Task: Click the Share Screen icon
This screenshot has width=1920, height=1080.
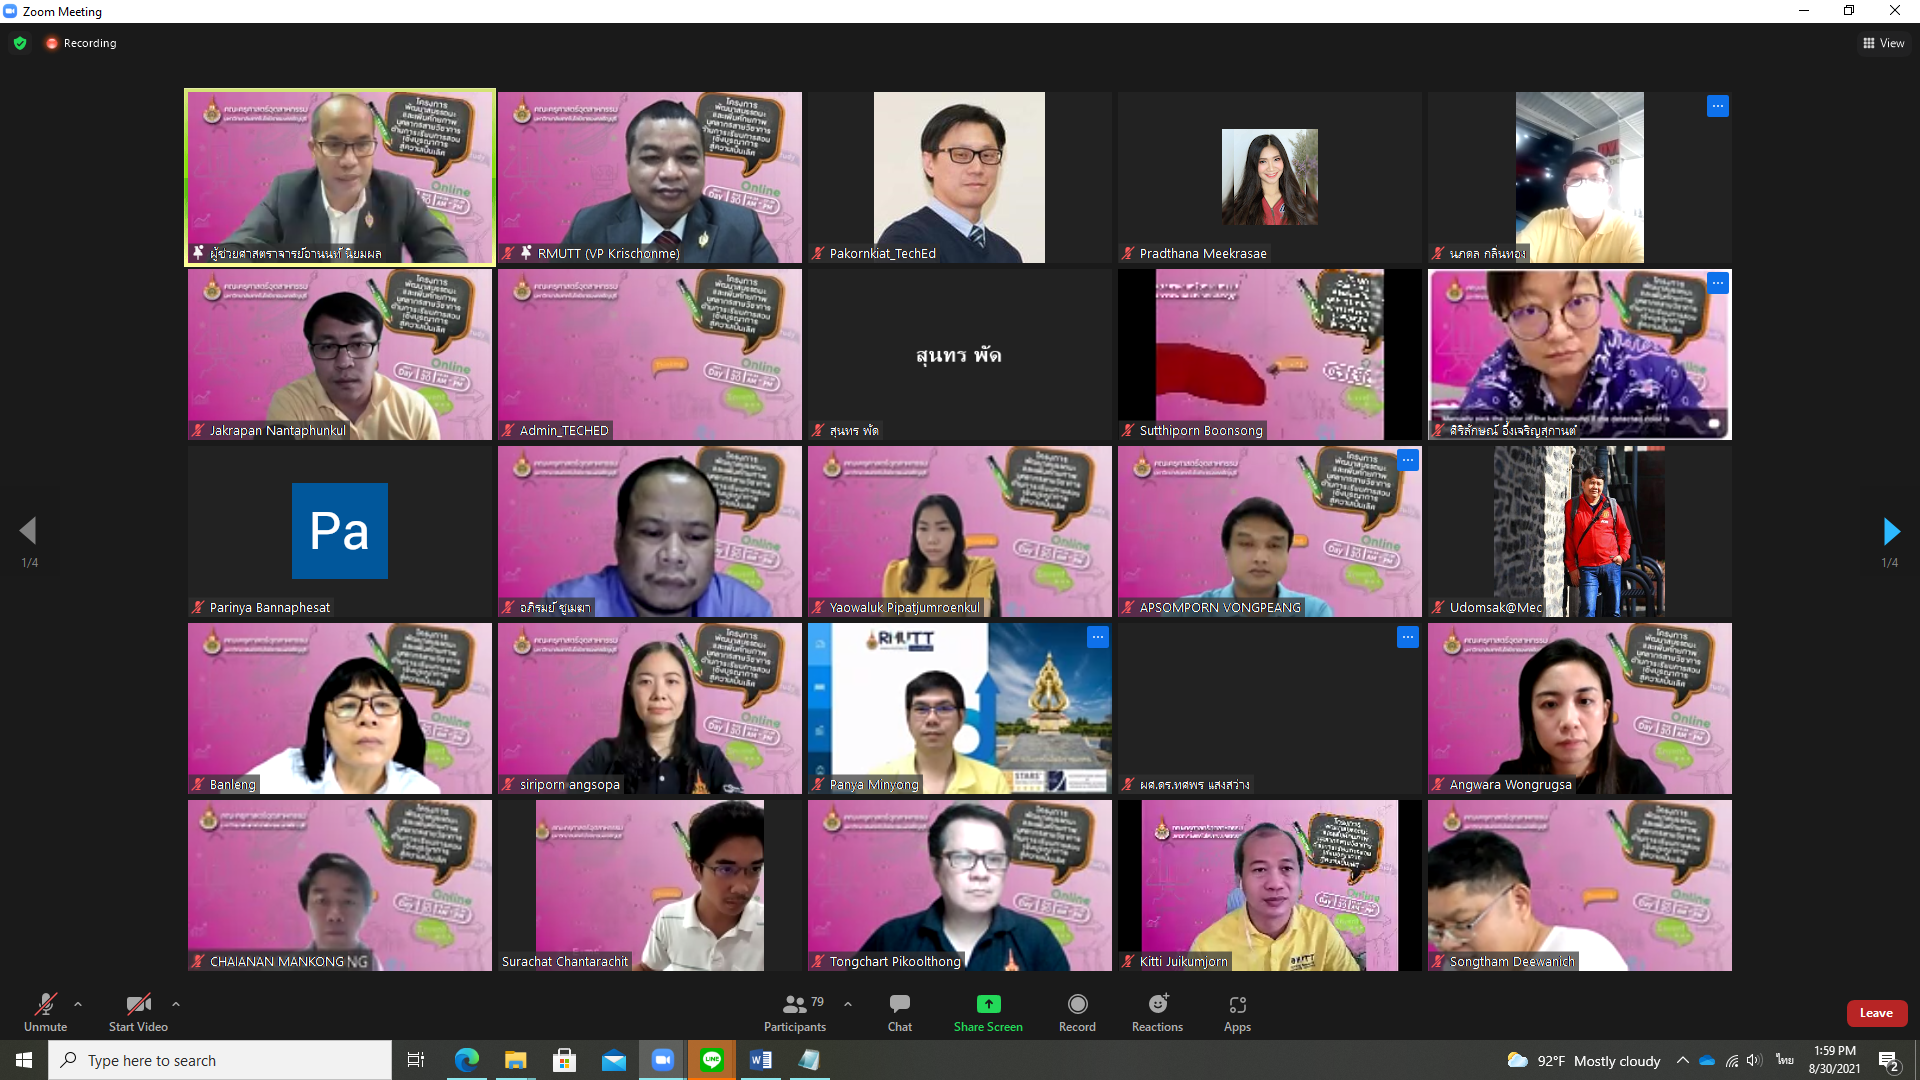Action: 988,1005
